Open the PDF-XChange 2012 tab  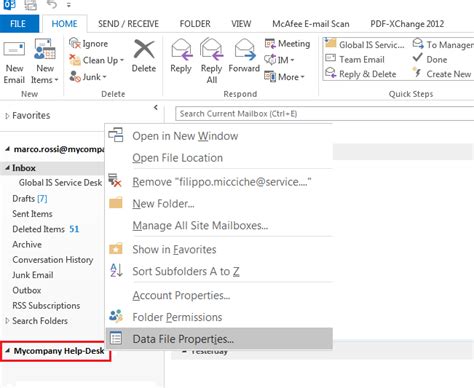pyautogui.click(x=407, y=24)
